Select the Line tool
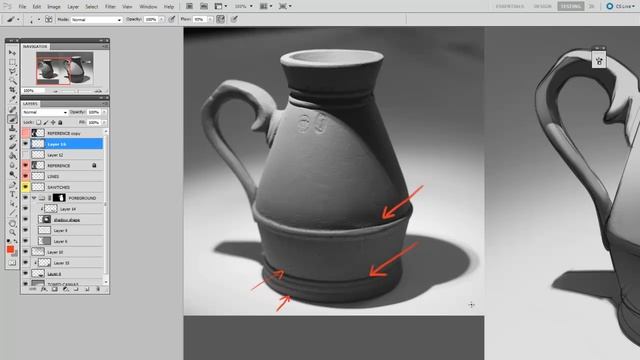Viewport: 640px width, 360px height. point(12,213)
